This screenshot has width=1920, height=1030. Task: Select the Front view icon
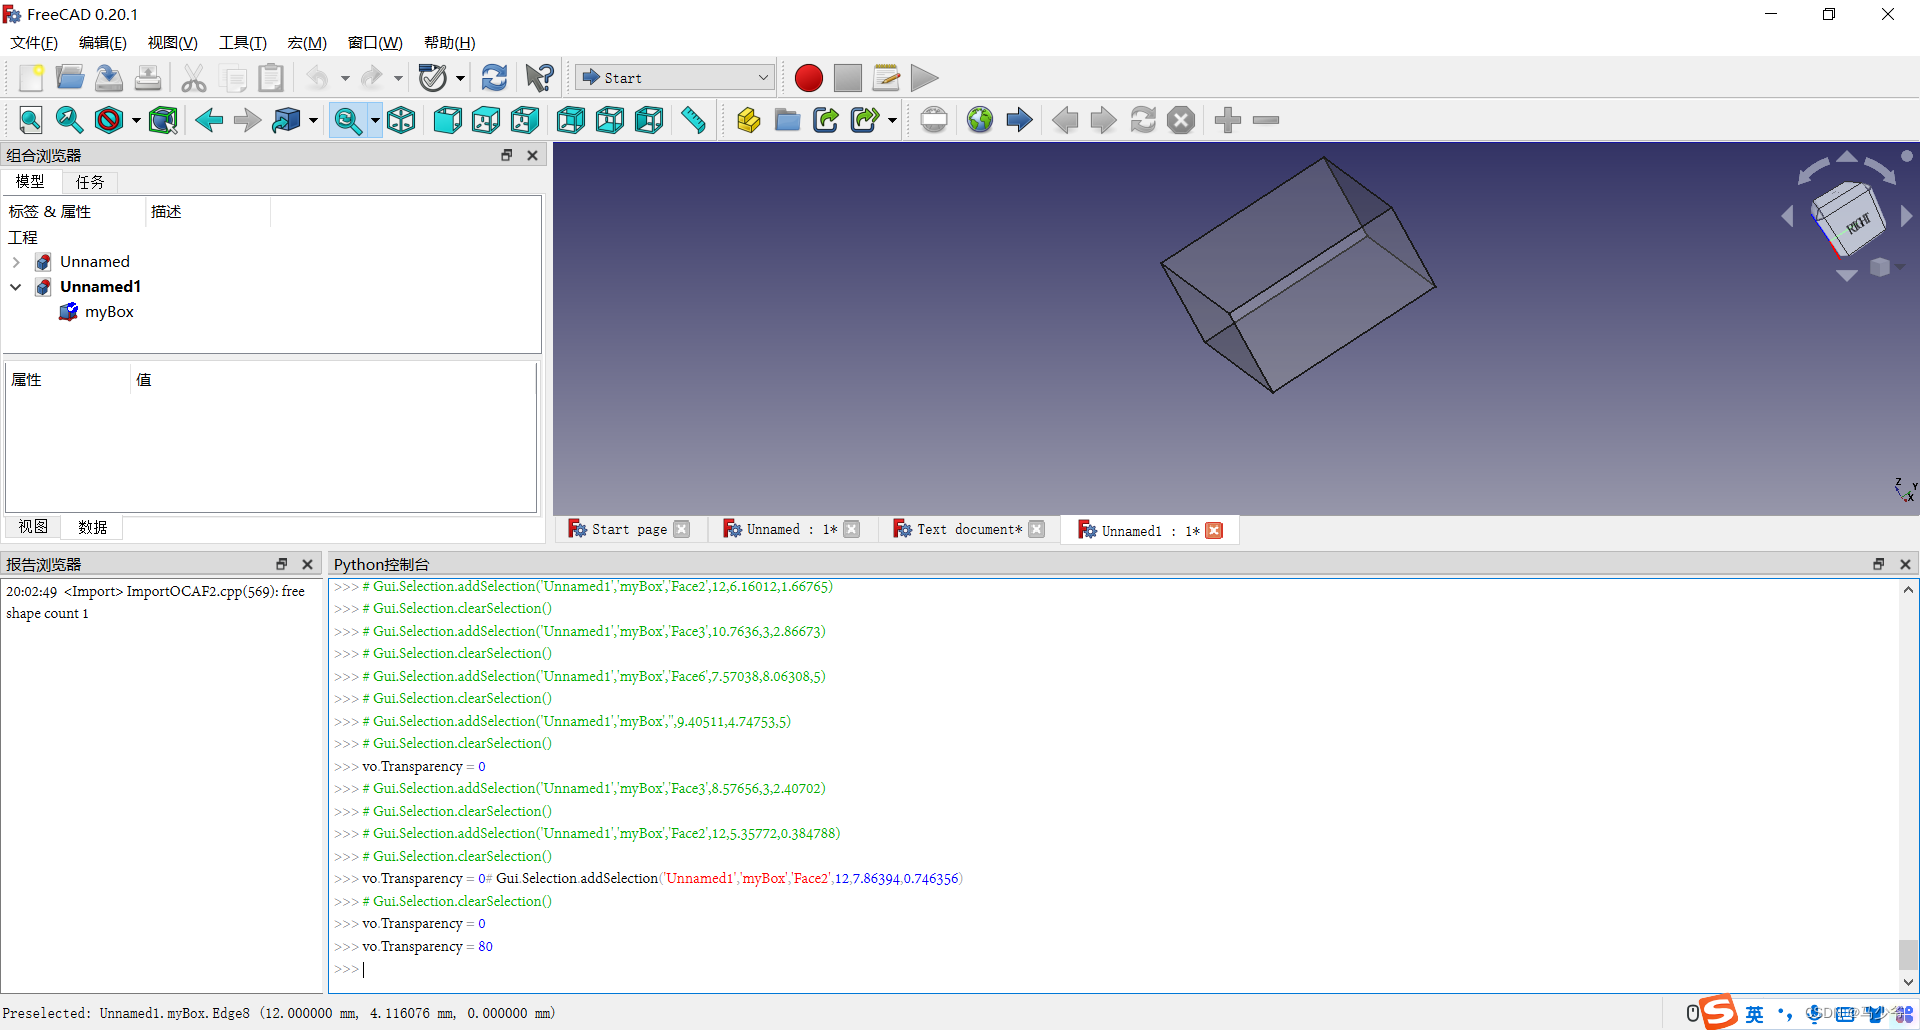click(x=447, y=120)
